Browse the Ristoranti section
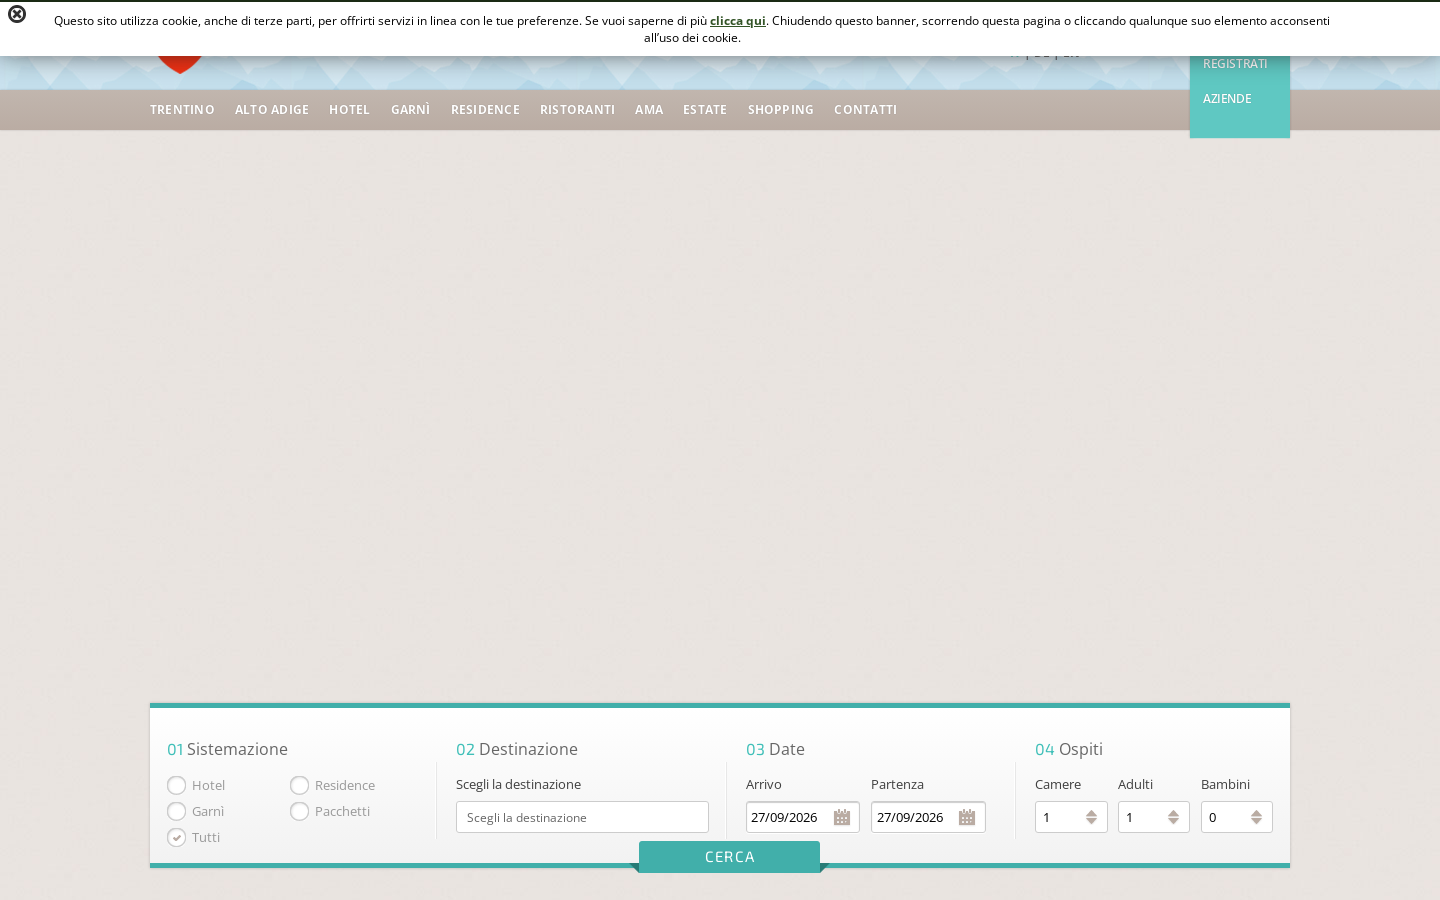The image size is (1440, 900). tap(577, 110)
